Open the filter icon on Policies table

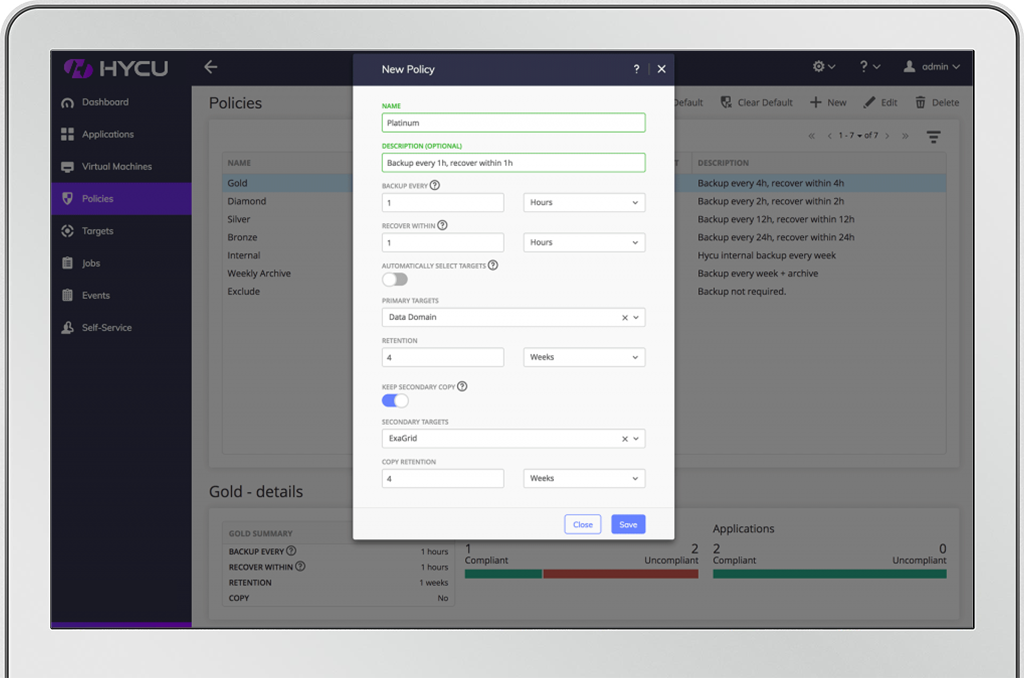934,137
